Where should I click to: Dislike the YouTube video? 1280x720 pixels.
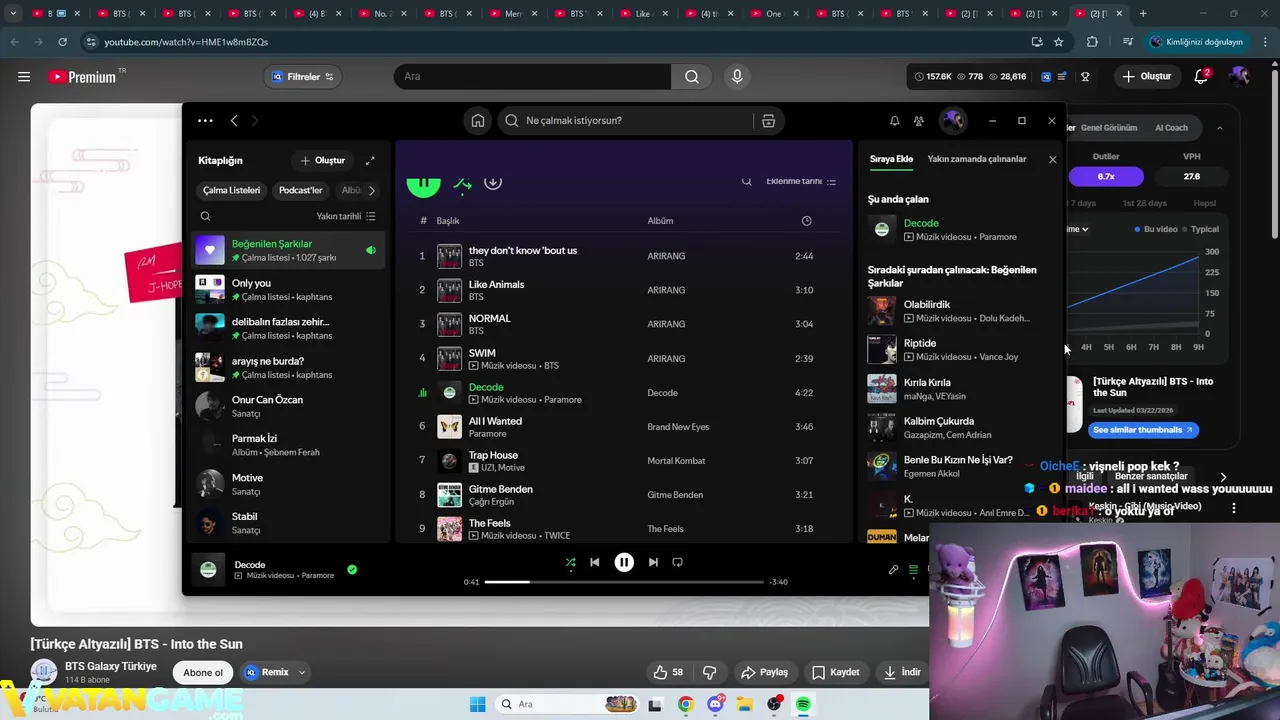tap(709, 672)
